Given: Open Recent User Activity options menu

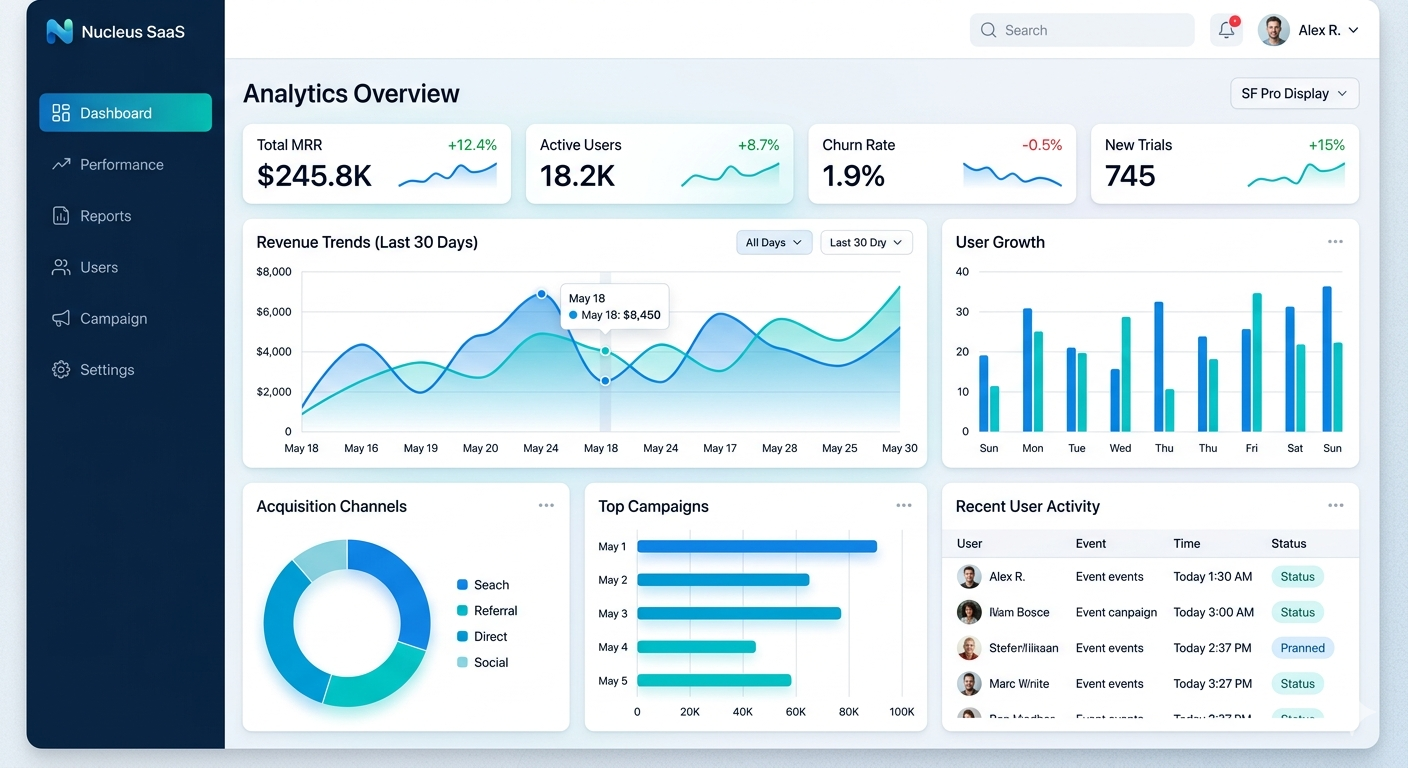Looking at the screenshot, I should point(1335,506).
